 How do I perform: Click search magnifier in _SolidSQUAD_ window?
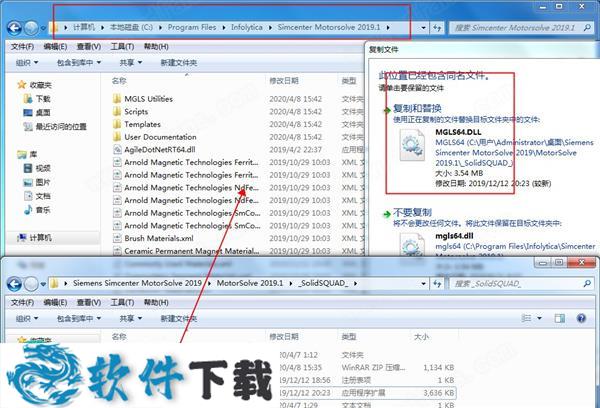[587, 284]
